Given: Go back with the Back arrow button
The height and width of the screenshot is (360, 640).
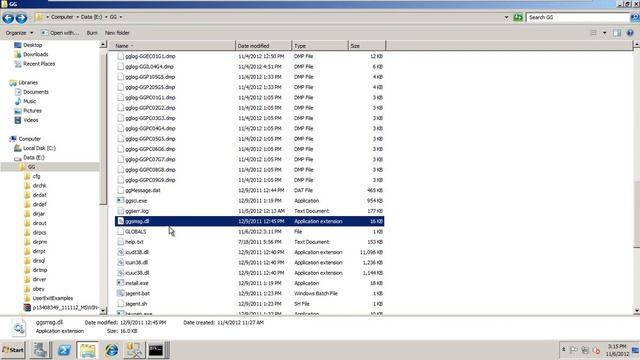Looking at the screenshot, I should (8, 18).
